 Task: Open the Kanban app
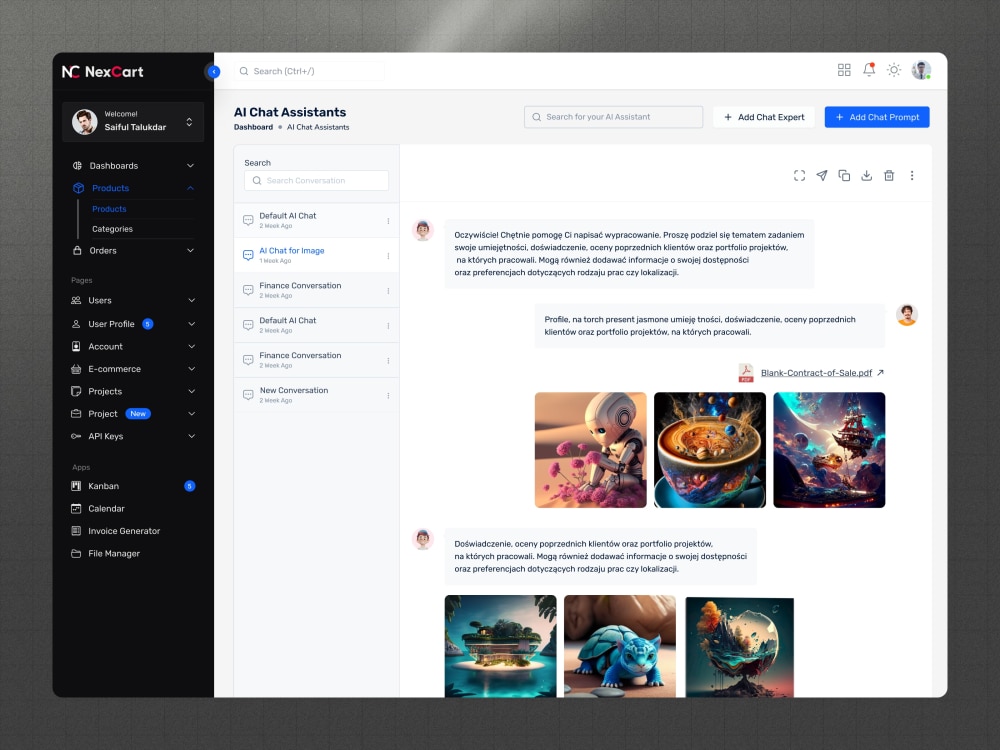coord(103,486)
